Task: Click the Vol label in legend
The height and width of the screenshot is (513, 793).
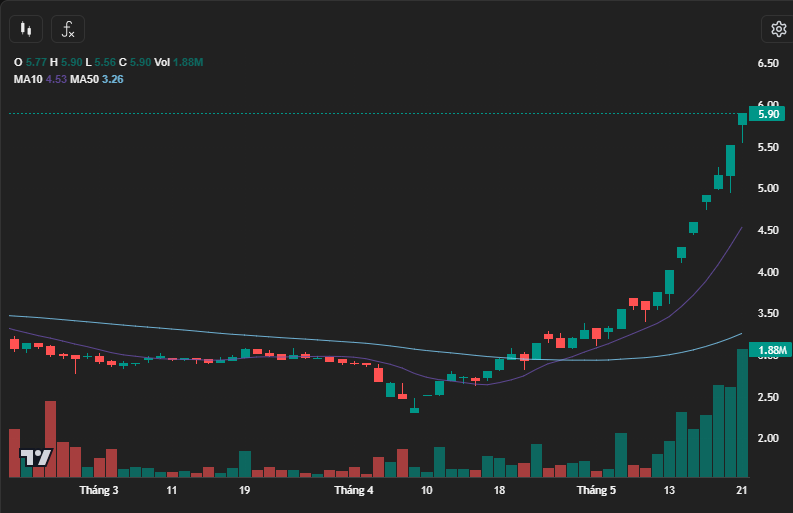Action: [162, 62]
